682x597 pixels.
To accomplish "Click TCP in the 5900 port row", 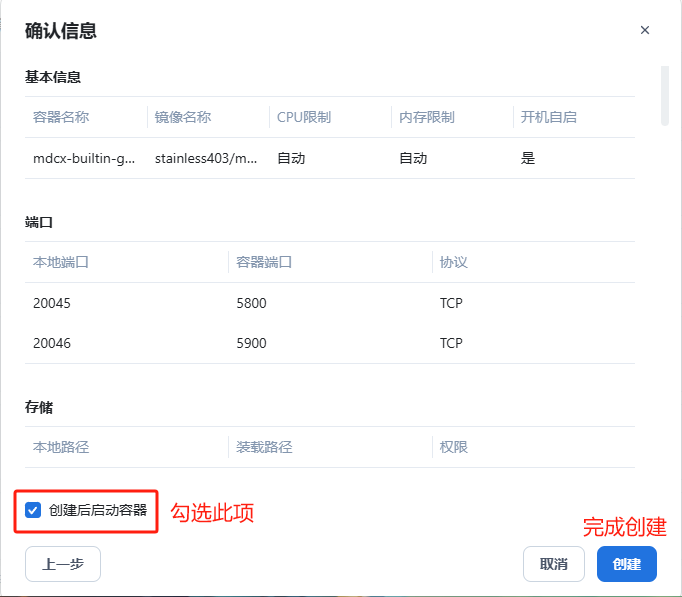I will pyautogui.click(x=451, y=344).
